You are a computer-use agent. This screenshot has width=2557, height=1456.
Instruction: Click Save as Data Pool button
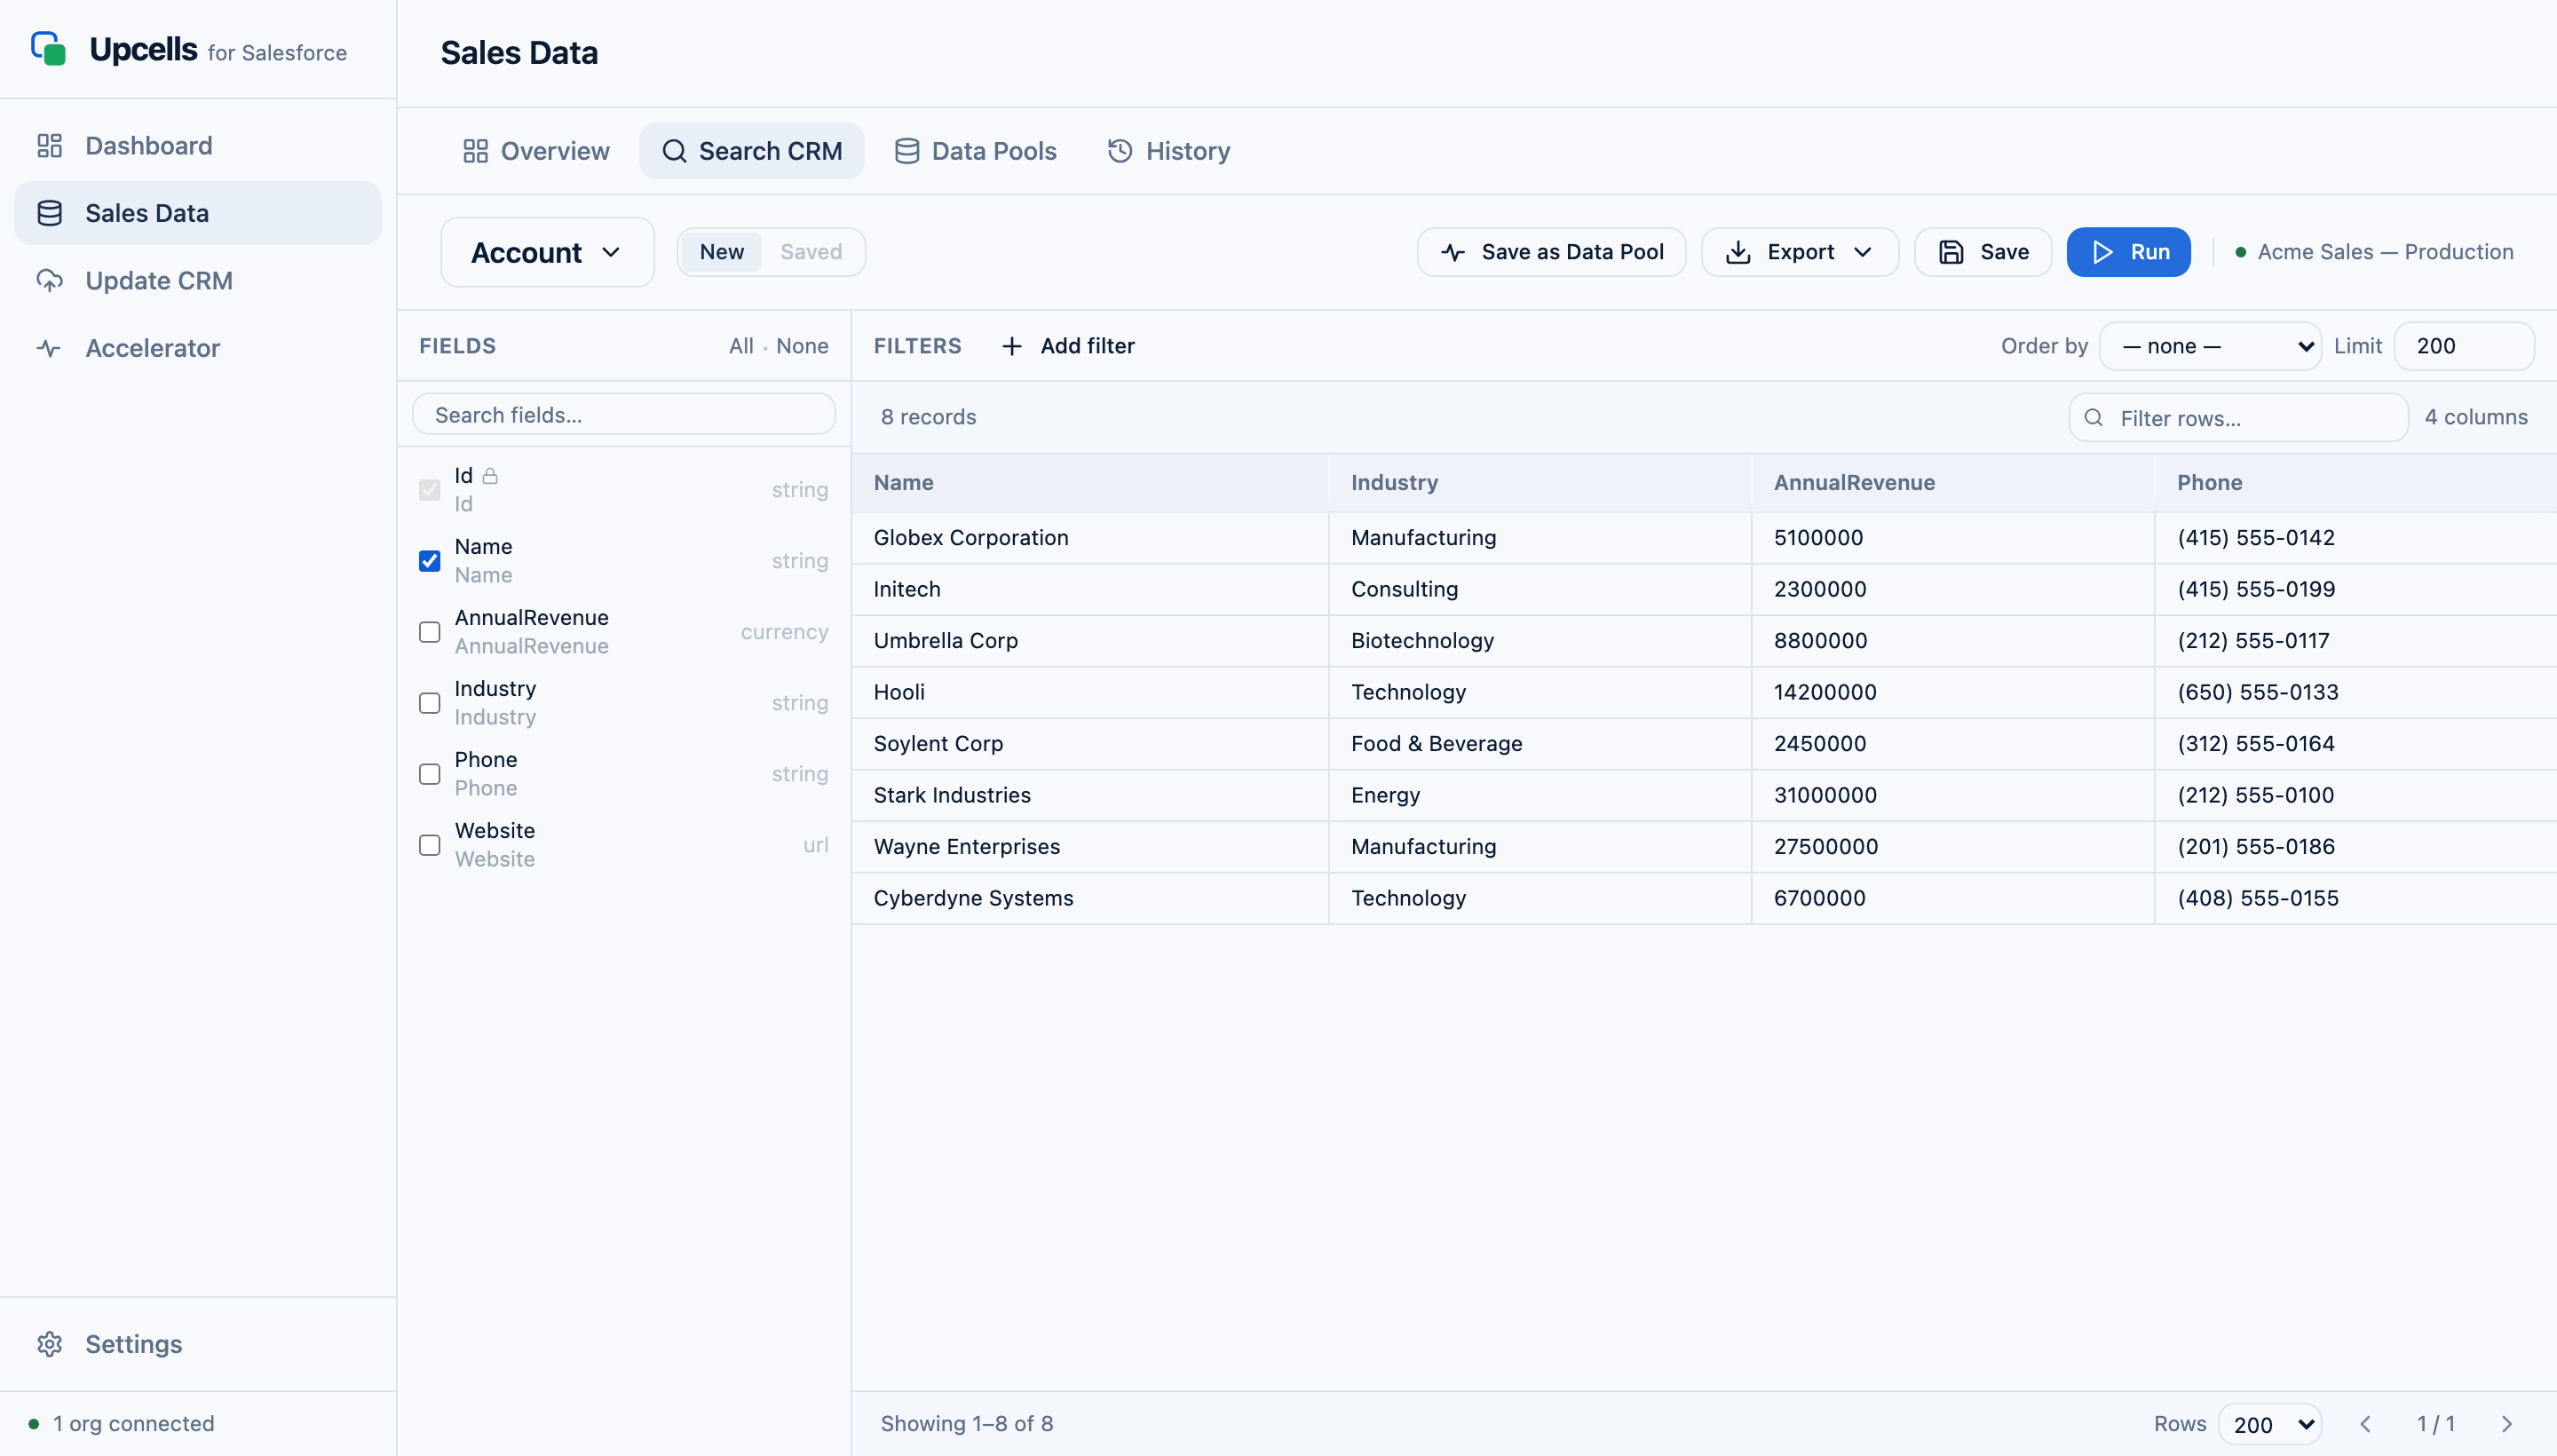1551,252
